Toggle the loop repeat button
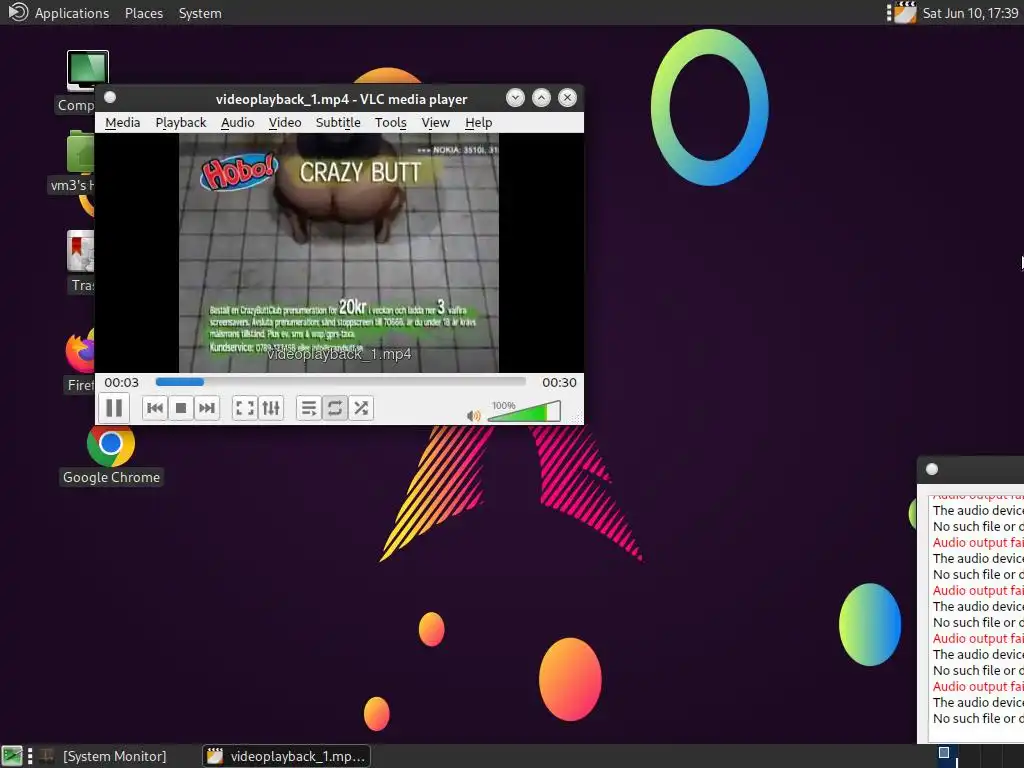 [334, 408]
